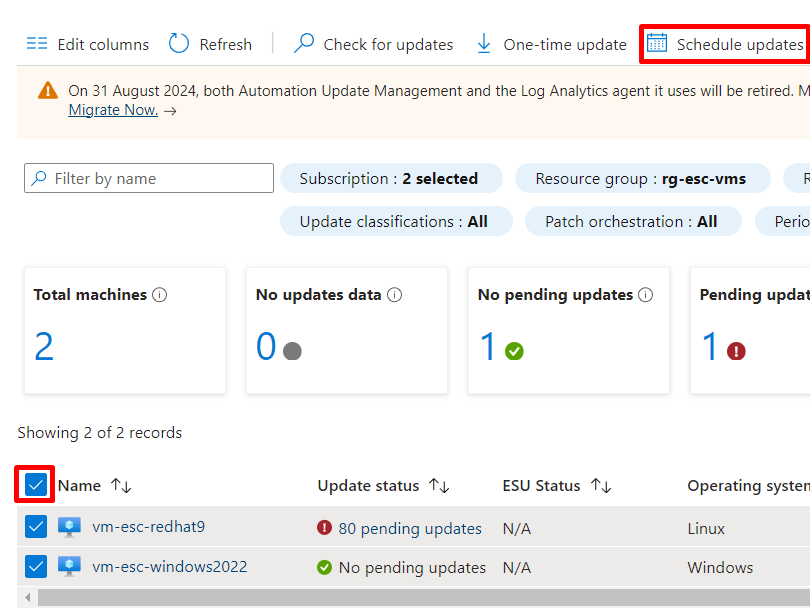Click VM icon next to vm-esc-redhat9
Image resolution: width=810 pixels, height=609 pixels.
coord(69,527)
